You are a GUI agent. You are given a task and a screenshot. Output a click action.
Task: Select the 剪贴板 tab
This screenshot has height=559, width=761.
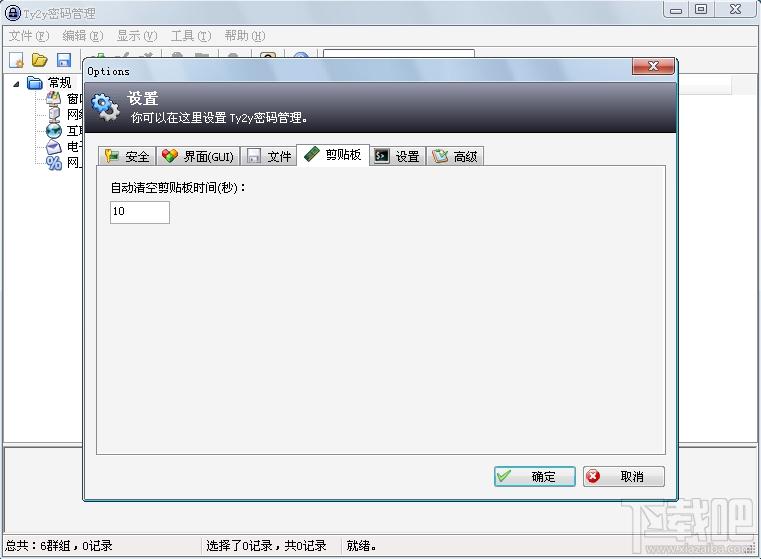(x=333, y=155)
